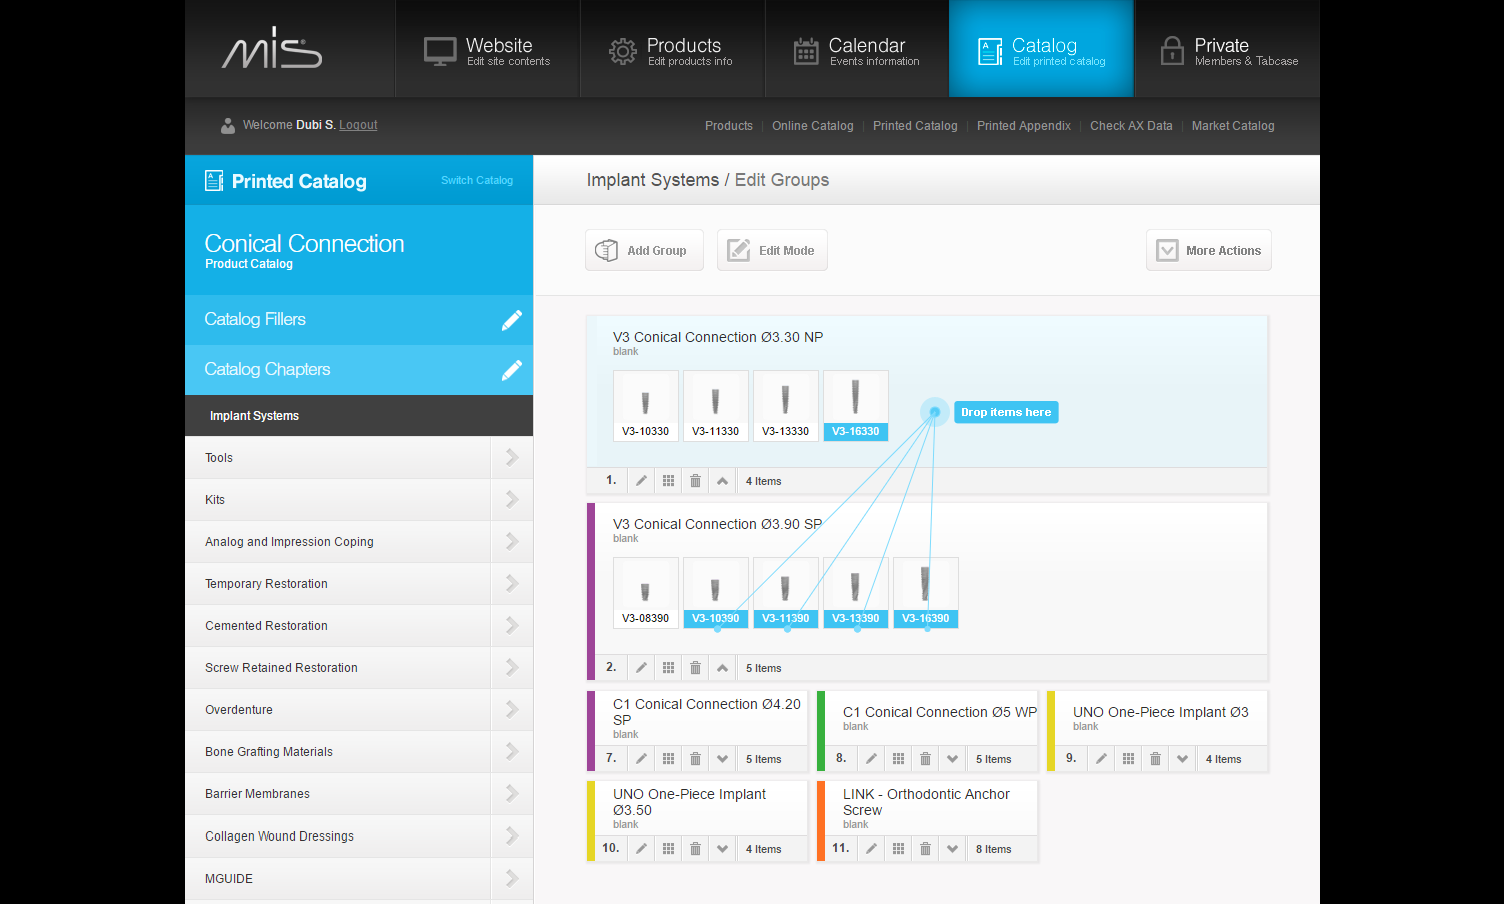Go to Online Catalog submenu
1504x904 pixels.
coord(813,126)
